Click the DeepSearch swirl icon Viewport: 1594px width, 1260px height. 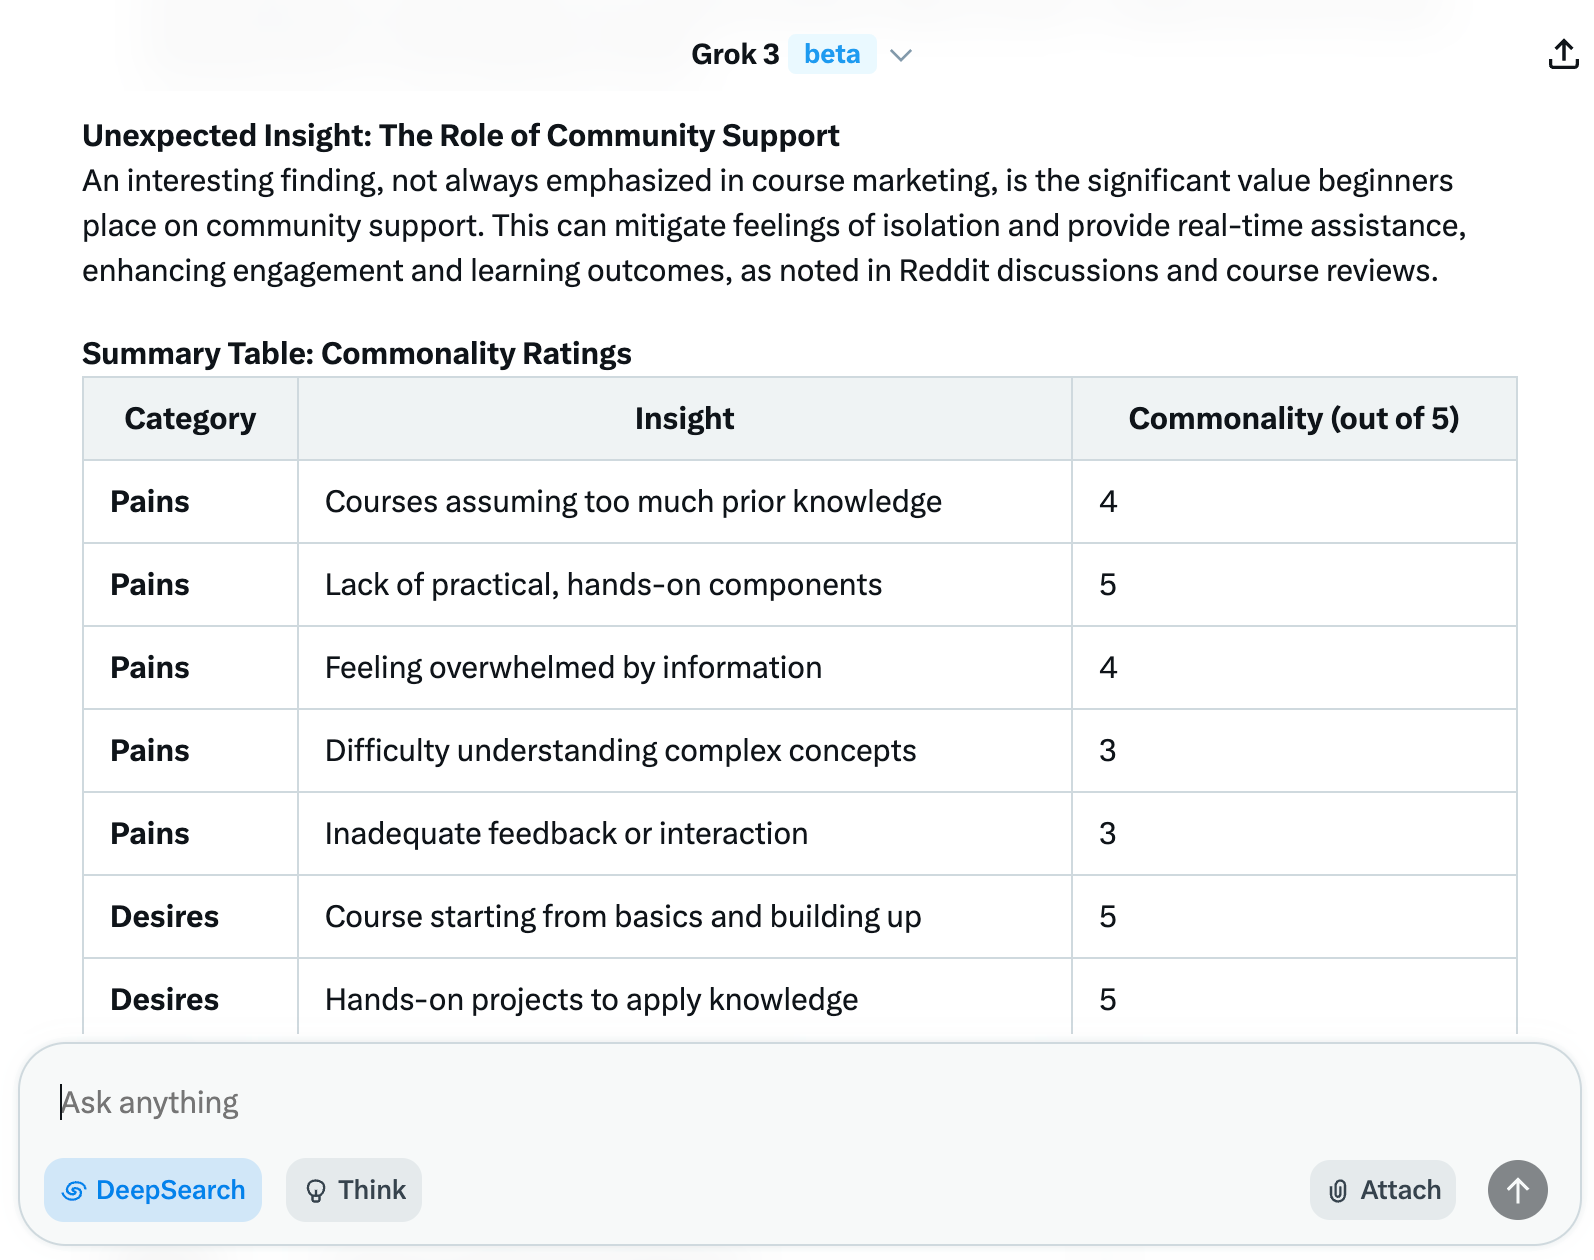click(x=74, y=1191)
